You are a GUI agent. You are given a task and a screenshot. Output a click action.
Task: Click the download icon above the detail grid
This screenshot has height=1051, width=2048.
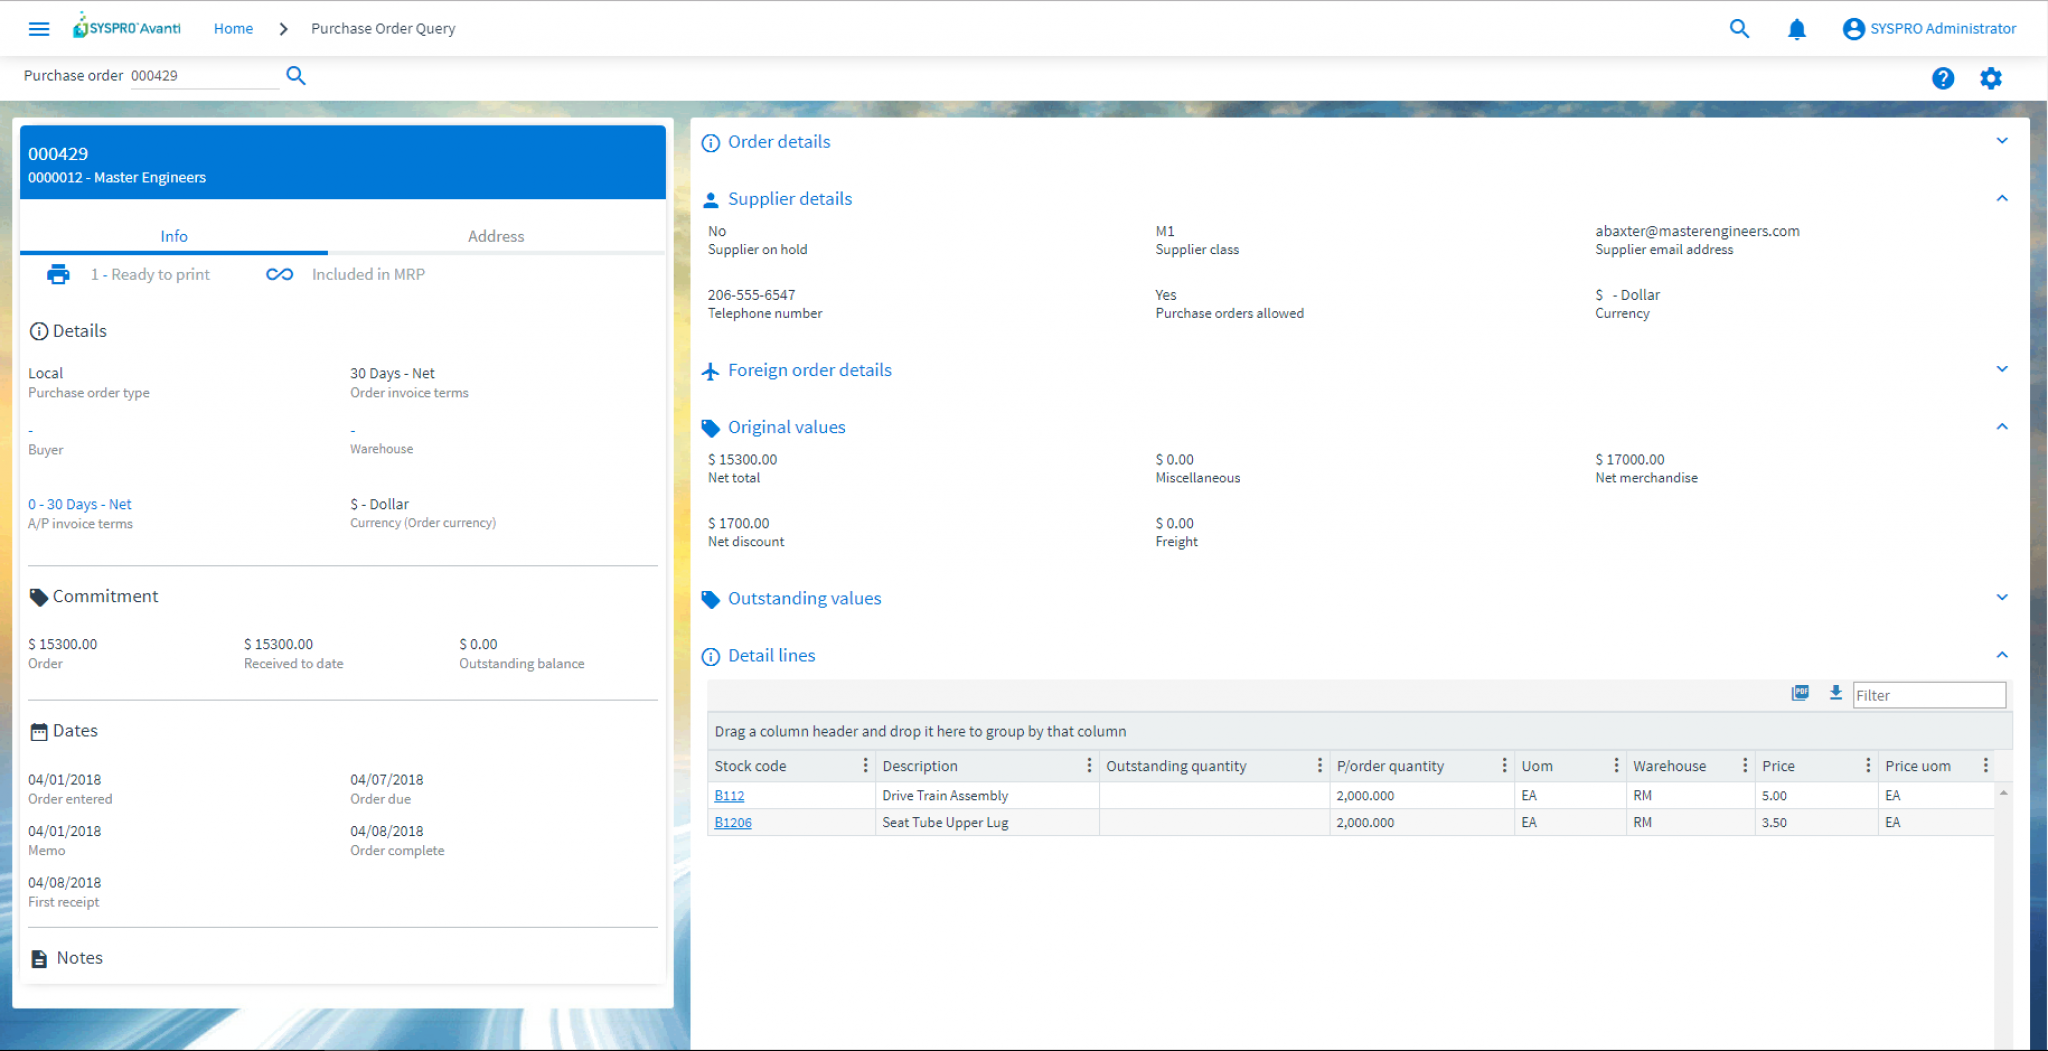point(1836,692)
